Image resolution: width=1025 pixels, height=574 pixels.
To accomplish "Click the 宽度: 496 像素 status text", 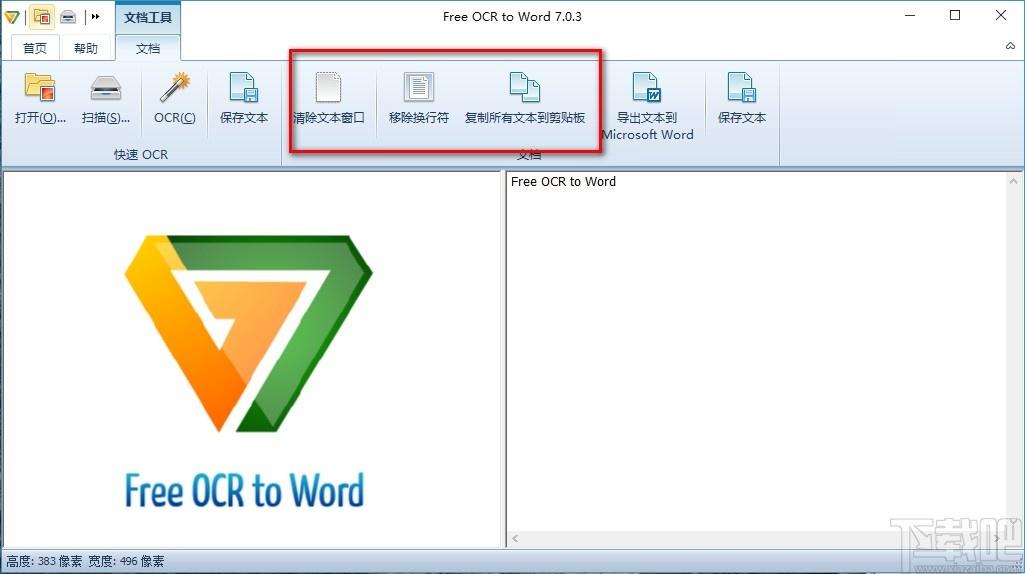I will tap(126, 561).
